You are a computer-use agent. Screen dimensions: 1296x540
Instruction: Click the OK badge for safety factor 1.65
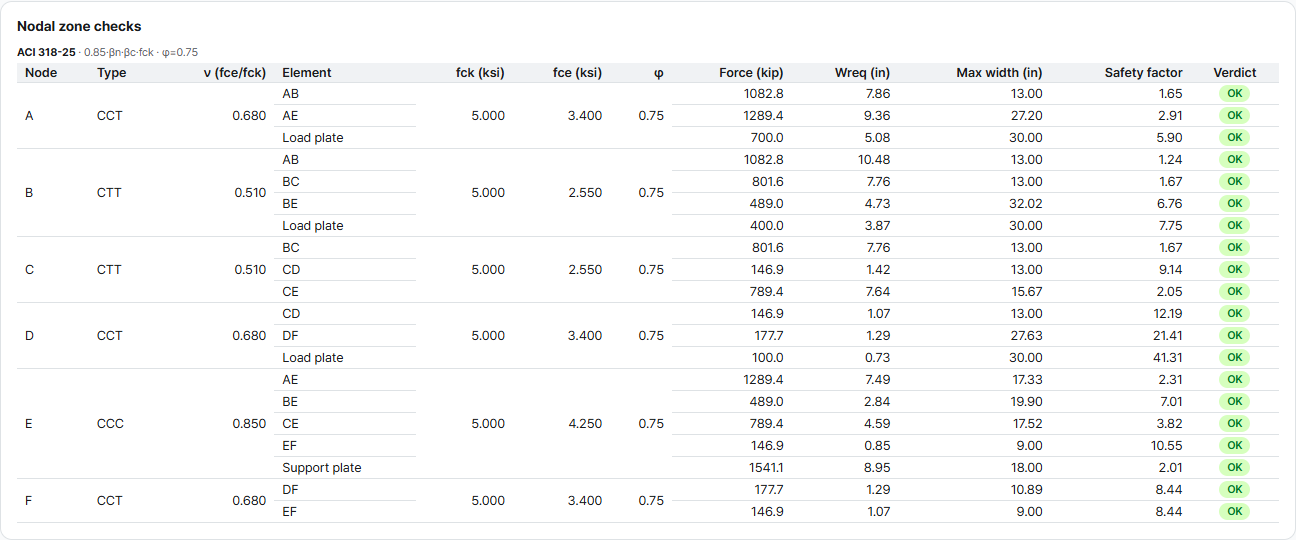[x=1234, y=94]
